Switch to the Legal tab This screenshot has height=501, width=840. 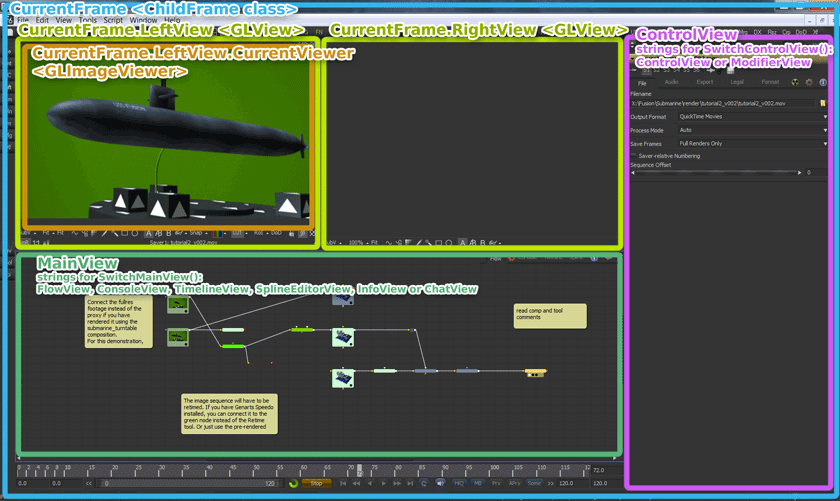coord(737,82)
